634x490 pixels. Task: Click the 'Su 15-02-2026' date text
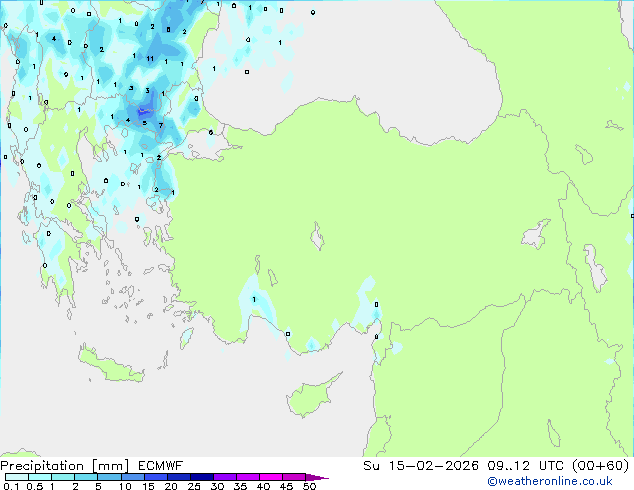421,466
